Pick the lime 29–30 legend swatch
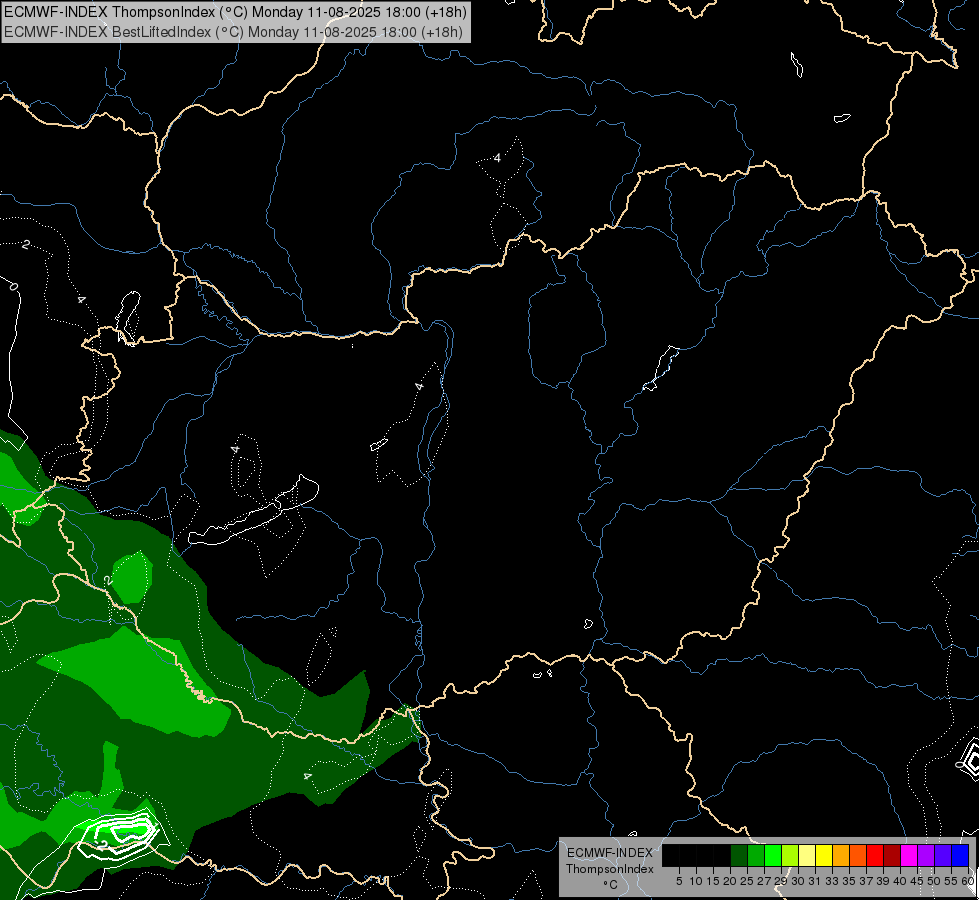This screenshot has height=900, width=979. (790, 855)
